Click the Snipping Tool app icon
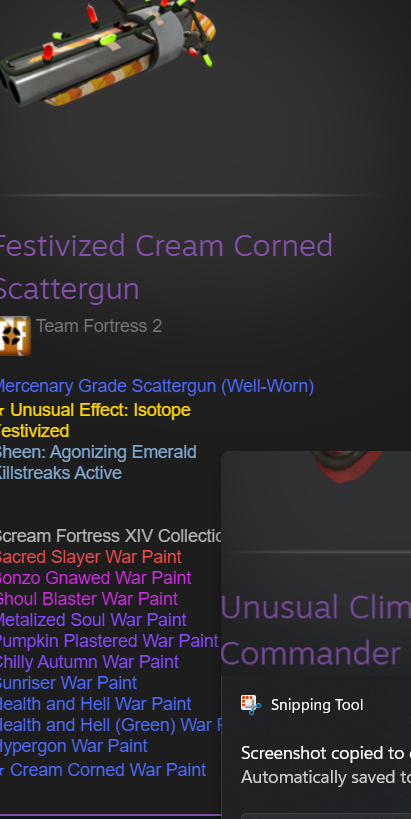The width and height of the screenshot is (411, 819). pyautogui.click(x=251, y=705)
